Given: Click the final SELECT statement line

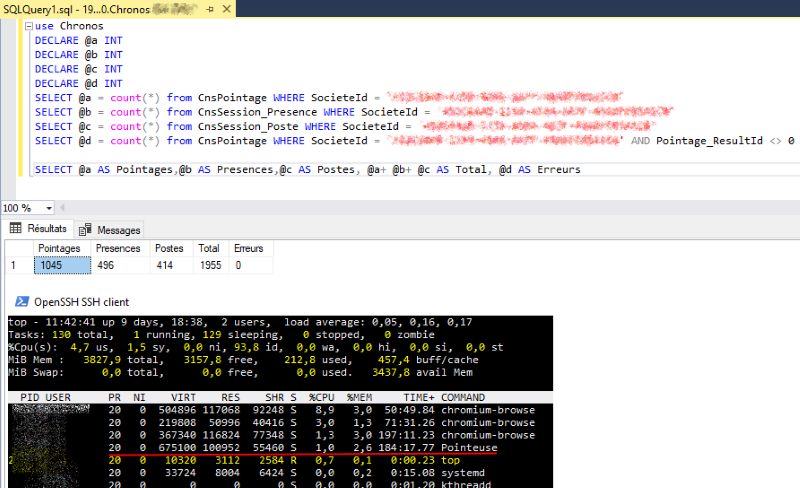Looking at the screenshot, I should pyautogui.click(x=300, y=170).
